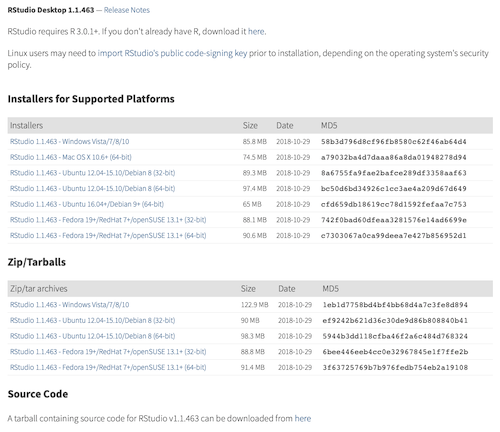Click the 89.3 MB size cell
This screenshot has height=432, width=500.
point(255,173)
